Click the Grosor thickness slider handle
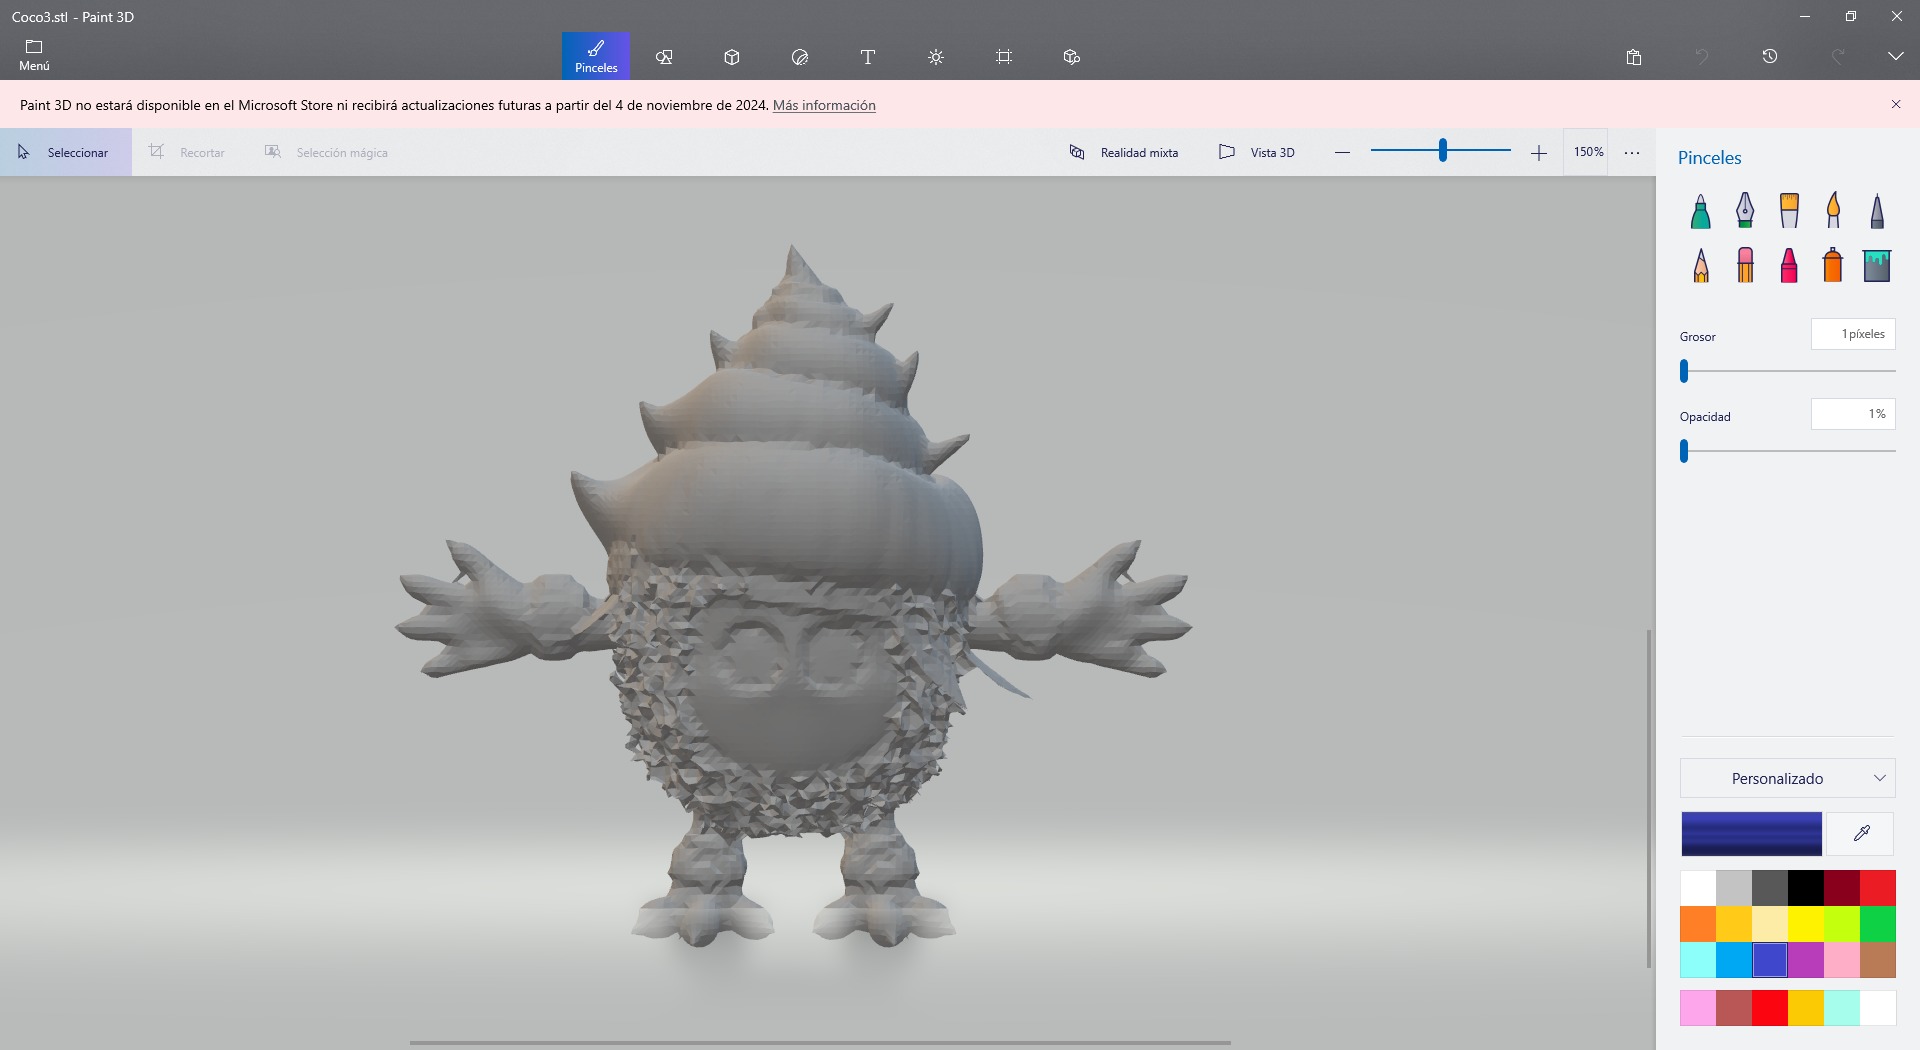Screen dimensions: 1920x1050 click(x=1684, y=371)
